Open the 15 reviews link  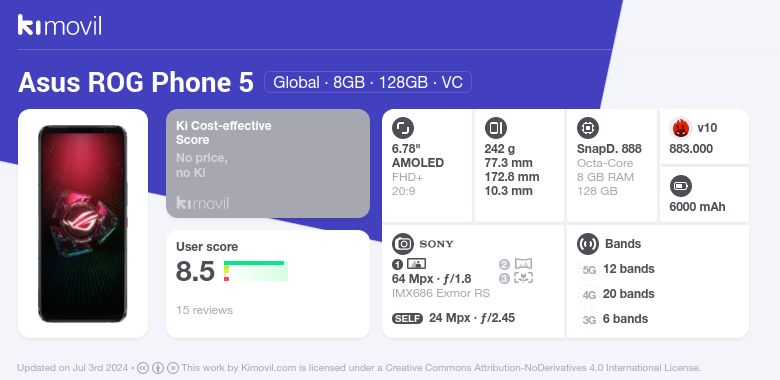[204, 310]
